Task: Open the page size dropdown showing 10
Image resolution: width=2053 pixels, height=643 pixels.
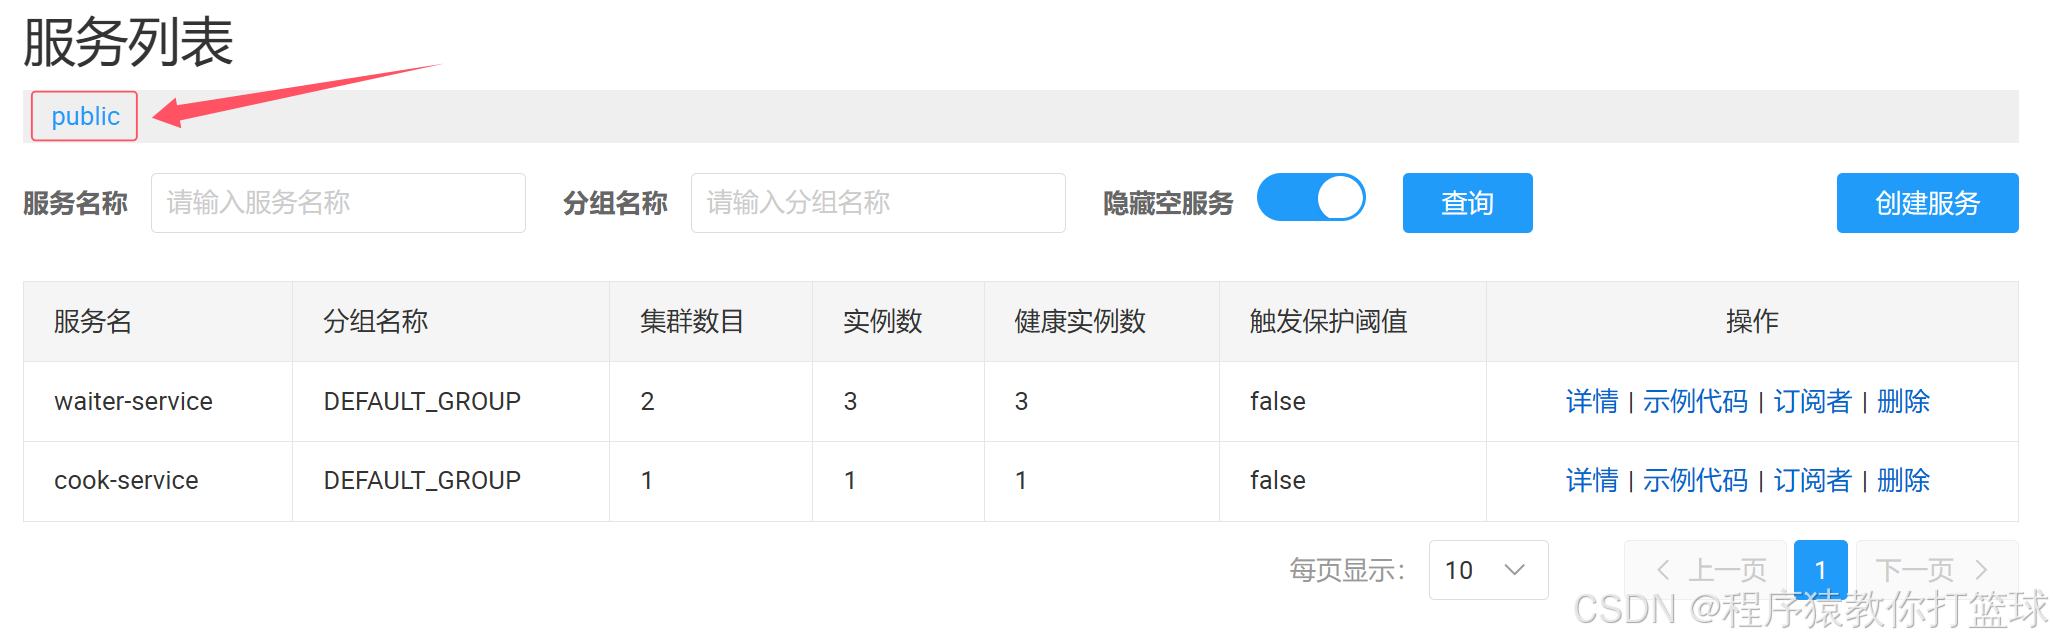Action: pos(1488,570)
